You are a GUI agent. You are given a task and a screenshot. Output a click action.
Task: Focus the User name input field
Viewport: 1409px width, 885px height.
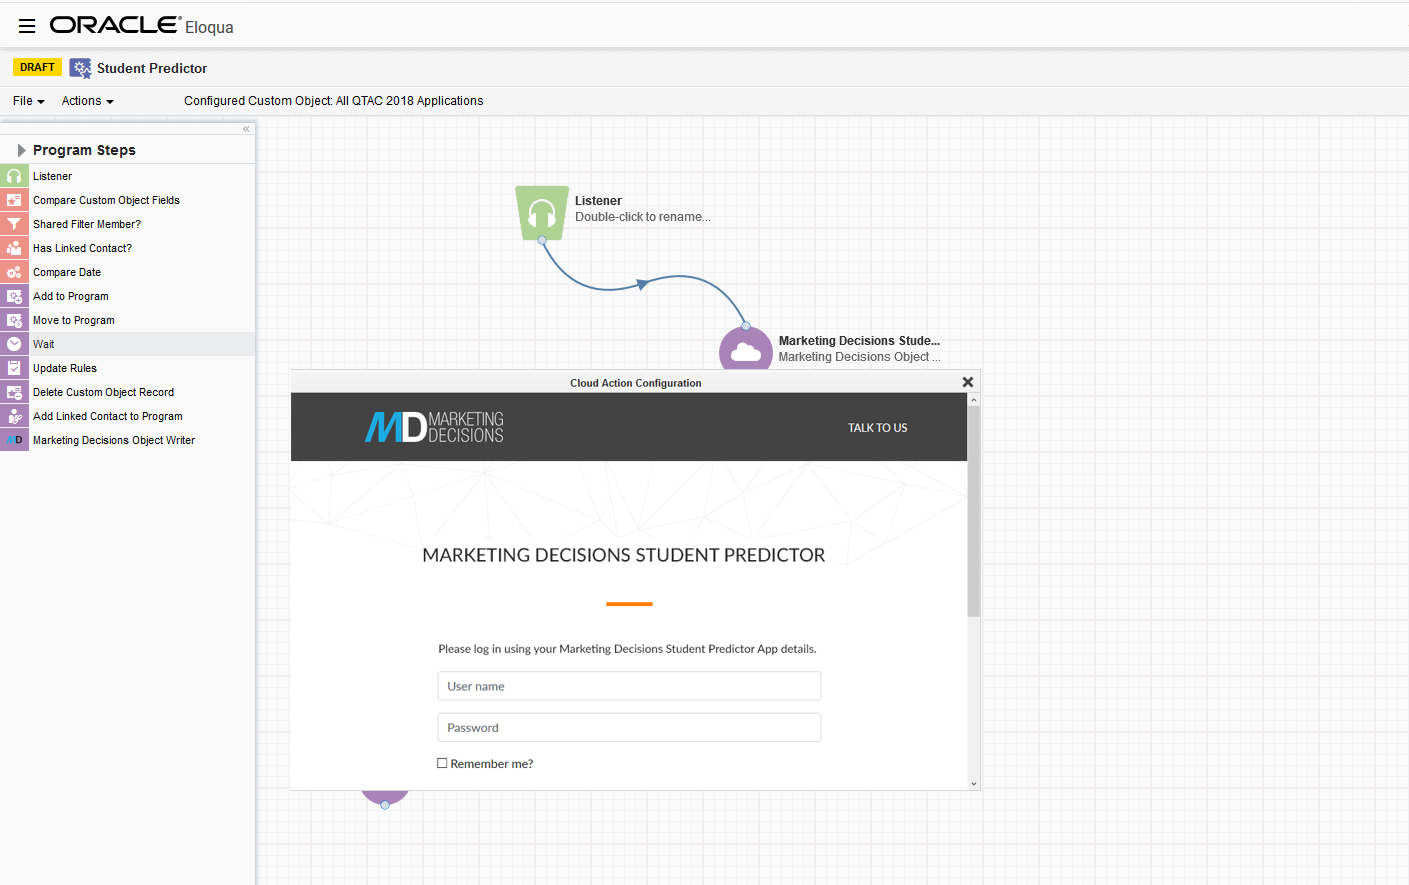[629, 686]
